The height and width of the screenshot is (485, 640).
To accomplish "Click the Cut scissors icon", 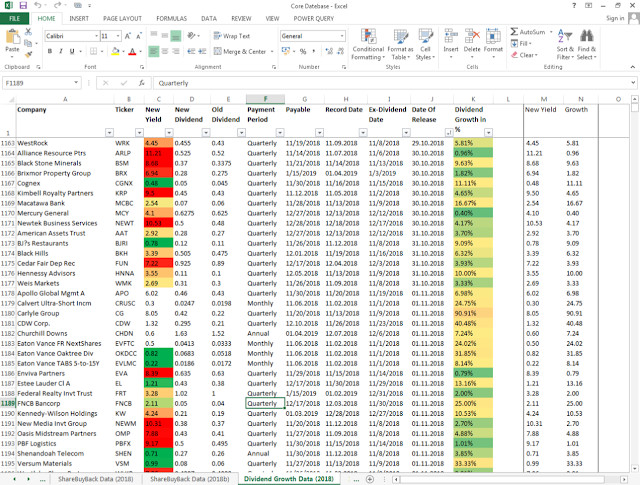I will click(x=28, y=32).
